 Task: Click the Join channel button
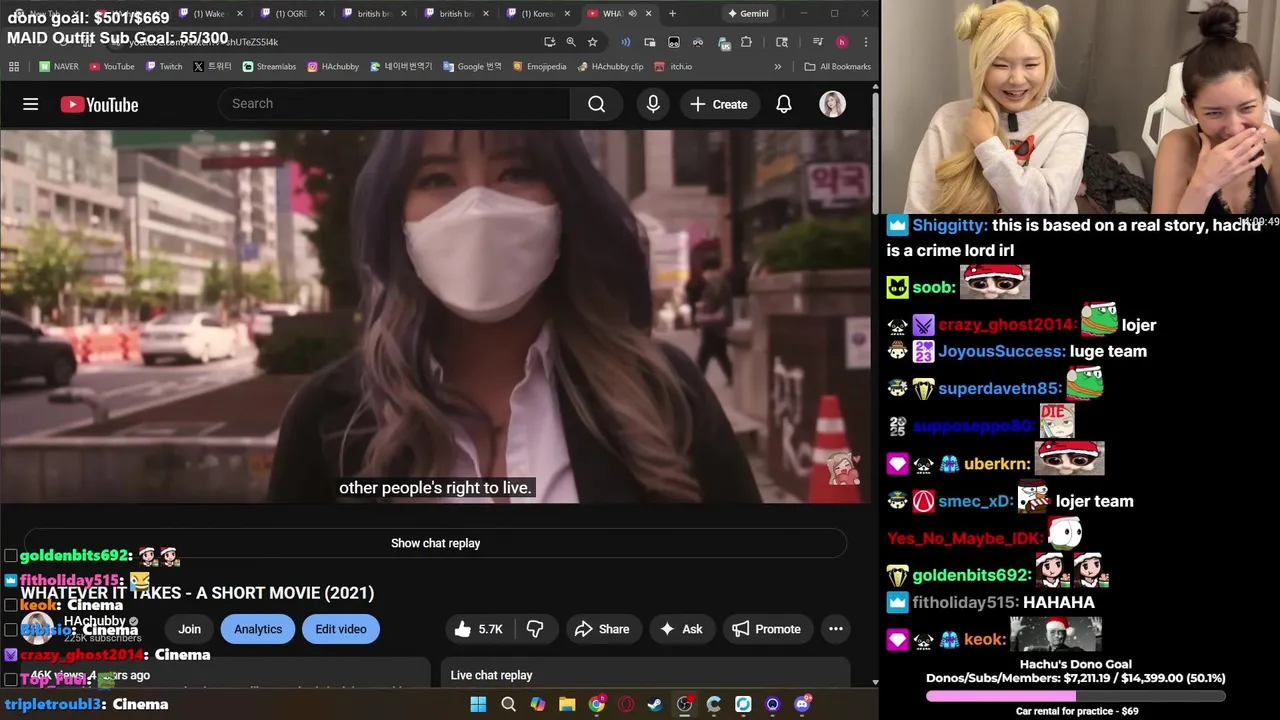coord(189,629)
